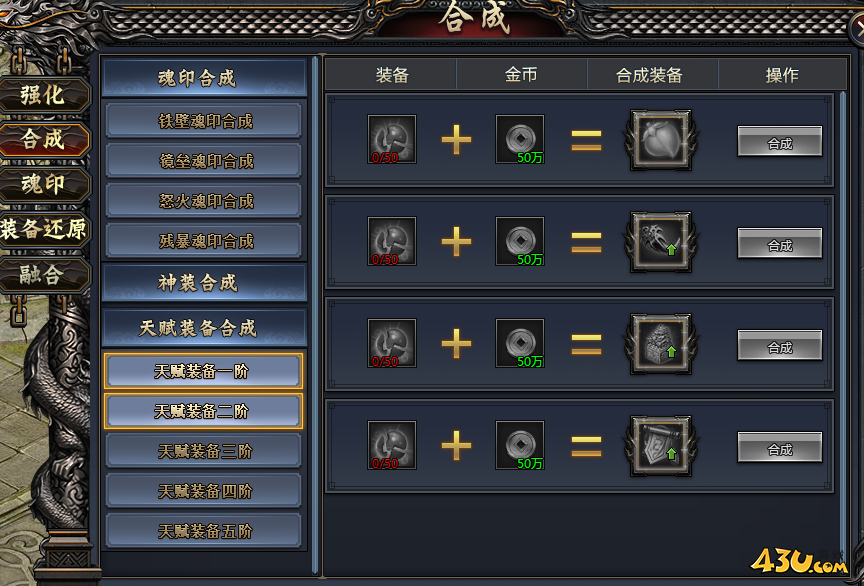Screen dimensions: 864x586
Task: Choose 天赋装备五阶 option
Action: [x=204, y=531]
